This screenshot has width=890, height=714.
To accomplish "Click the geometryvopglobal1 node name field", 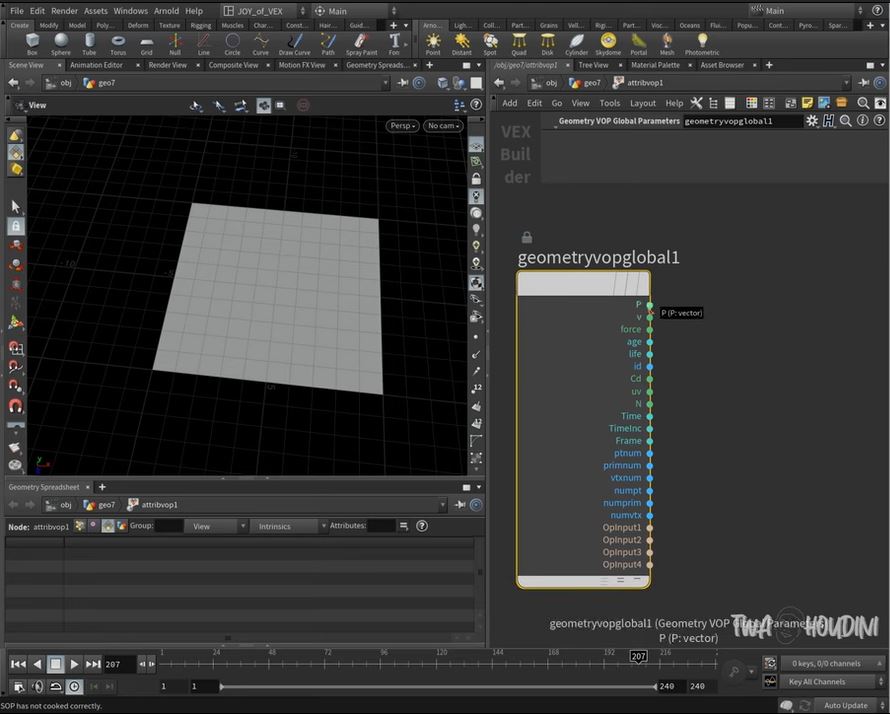I will (x=742, y=121).
